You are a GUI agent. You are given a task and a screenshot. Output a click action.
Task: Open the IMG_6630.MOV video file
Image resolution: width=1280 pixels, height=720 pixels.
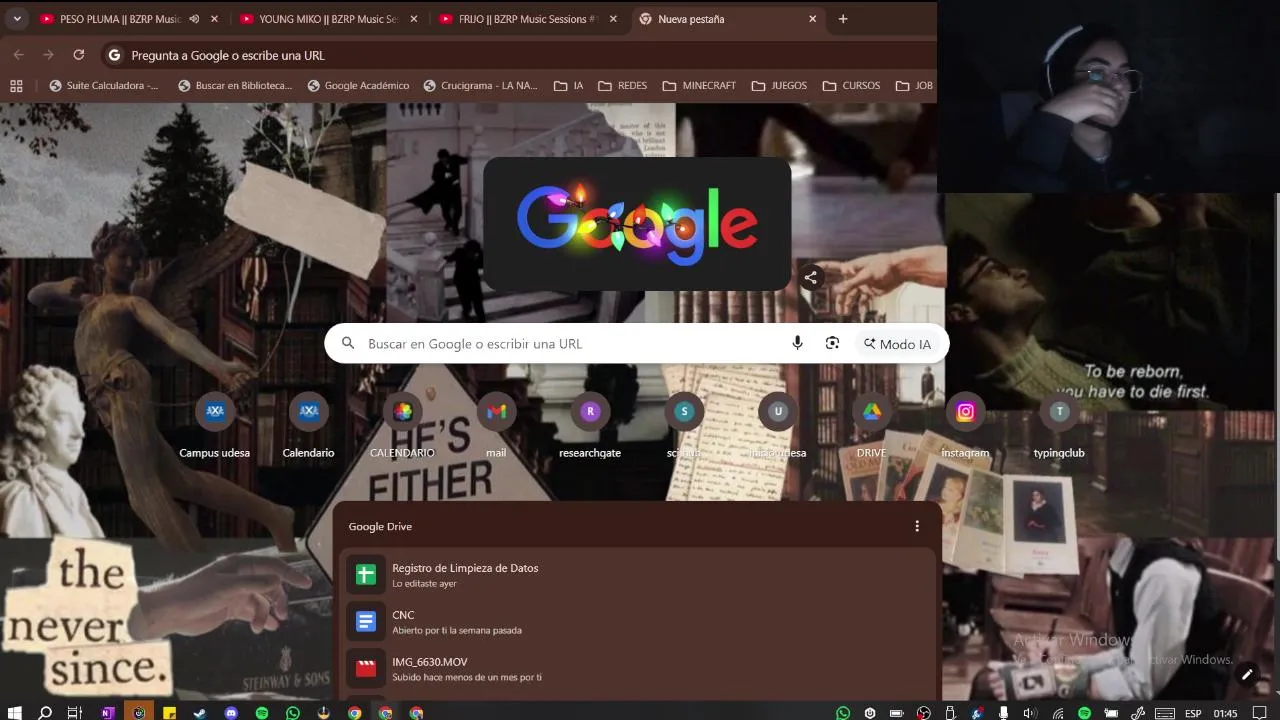click(x=638, y=668)
